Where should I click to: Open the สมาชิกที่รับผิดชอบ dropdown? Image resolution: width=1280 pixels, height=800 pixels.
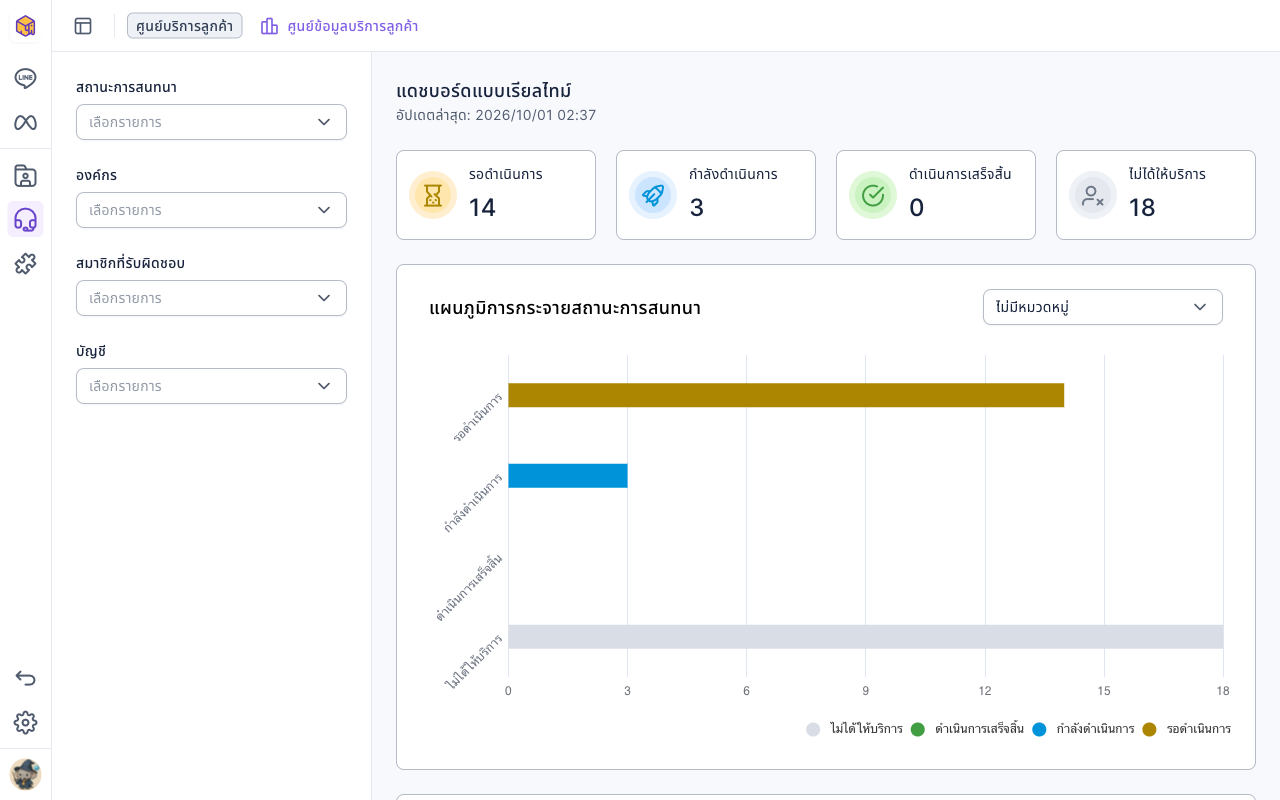211,298
